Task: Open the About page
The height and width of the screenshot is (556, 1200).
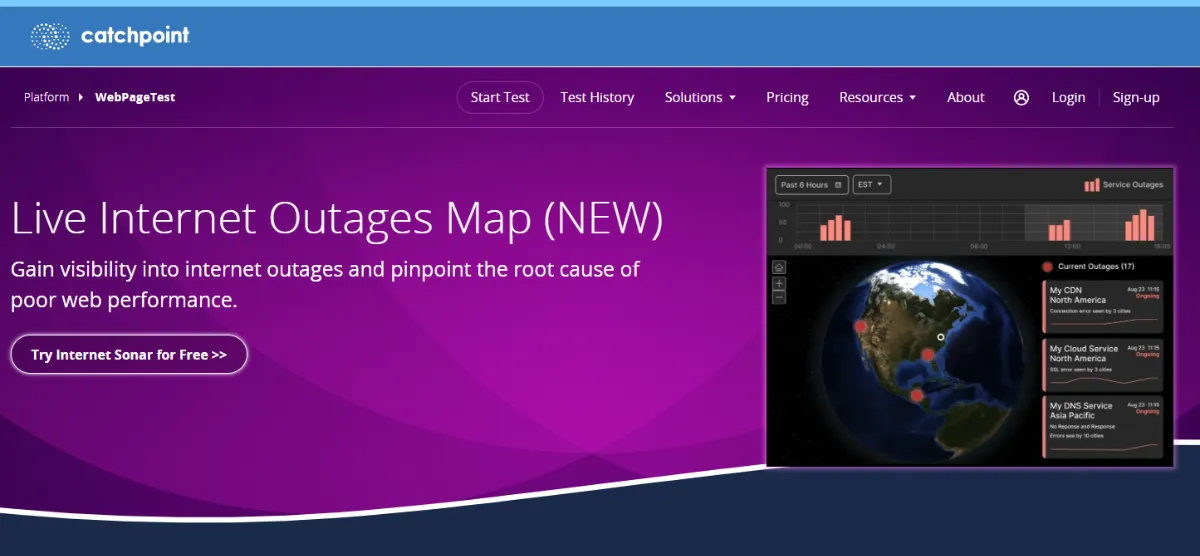Action: [x=966, y=97]
